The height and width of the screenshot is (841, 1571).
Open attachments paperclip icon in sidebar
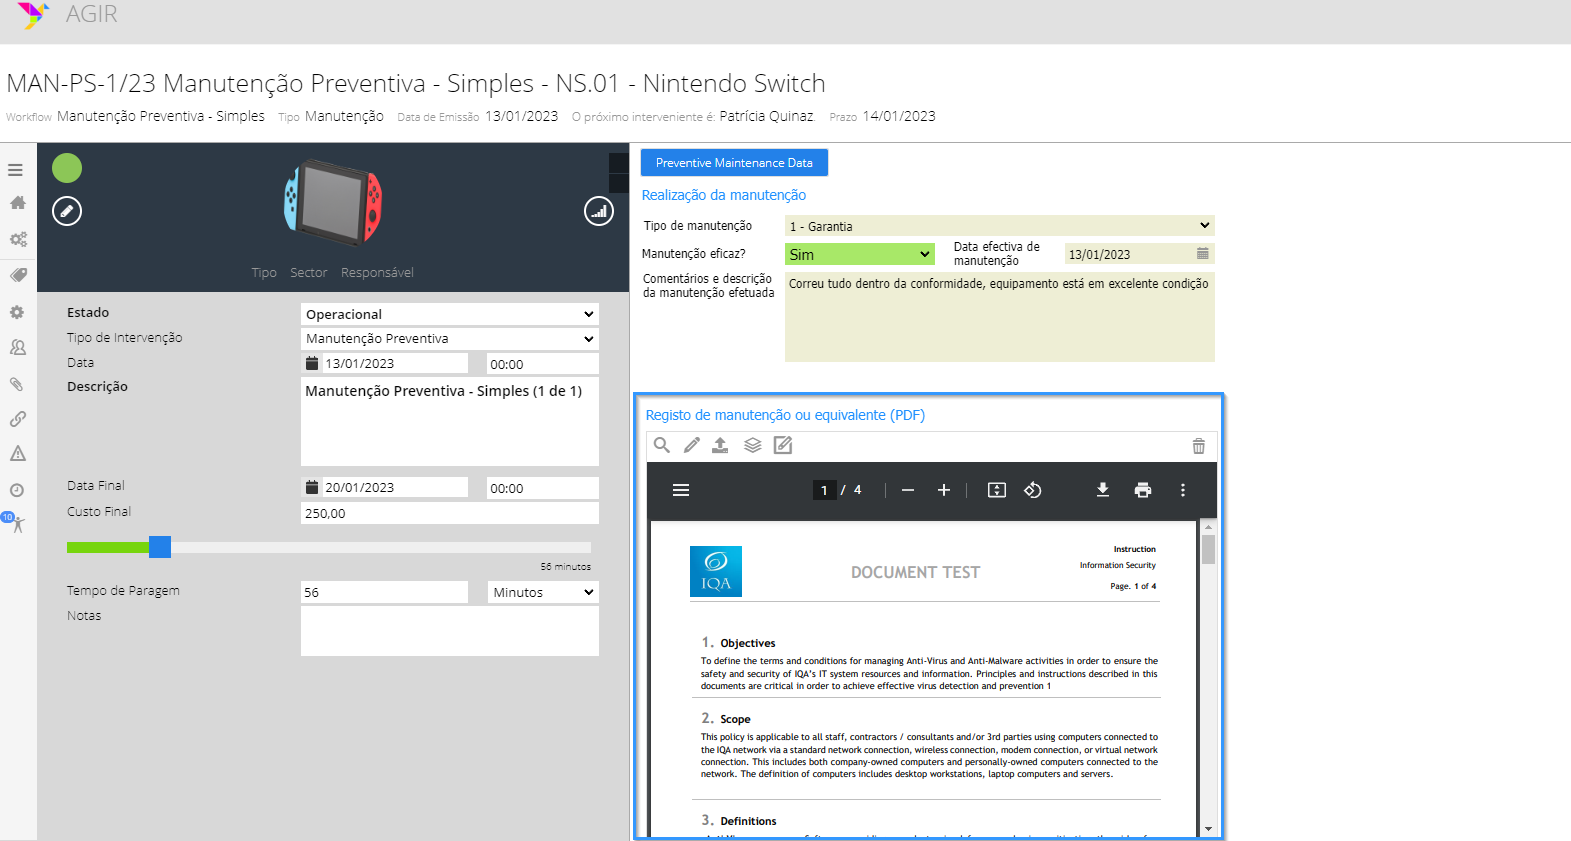click(x=17, y=384)
